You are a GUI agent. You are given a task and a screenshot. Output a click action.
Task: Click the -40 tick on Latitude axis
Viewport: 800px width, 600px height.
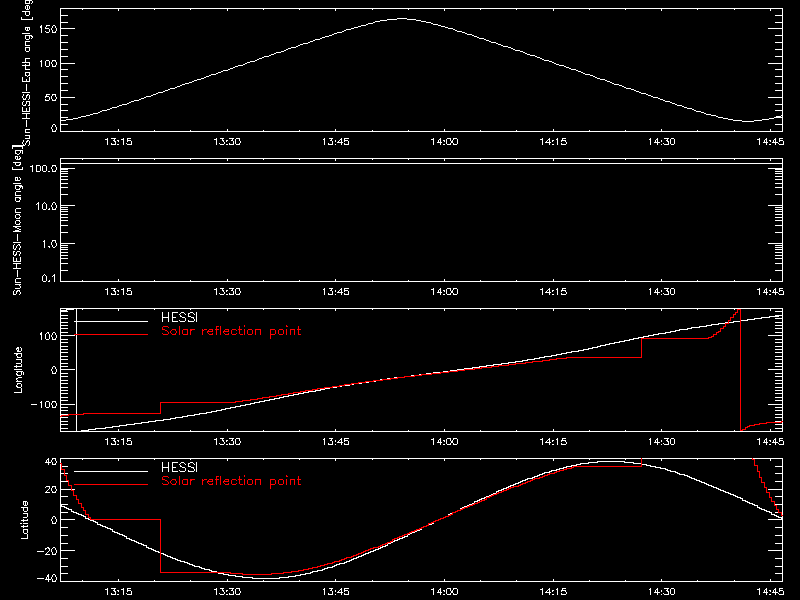click(47, 578)
